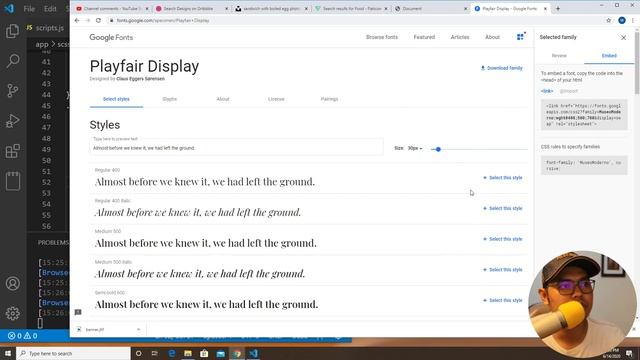Screen dimensions: 640x360
Task: Open the Edit menu in VS Code
Action: pos(50,9)
